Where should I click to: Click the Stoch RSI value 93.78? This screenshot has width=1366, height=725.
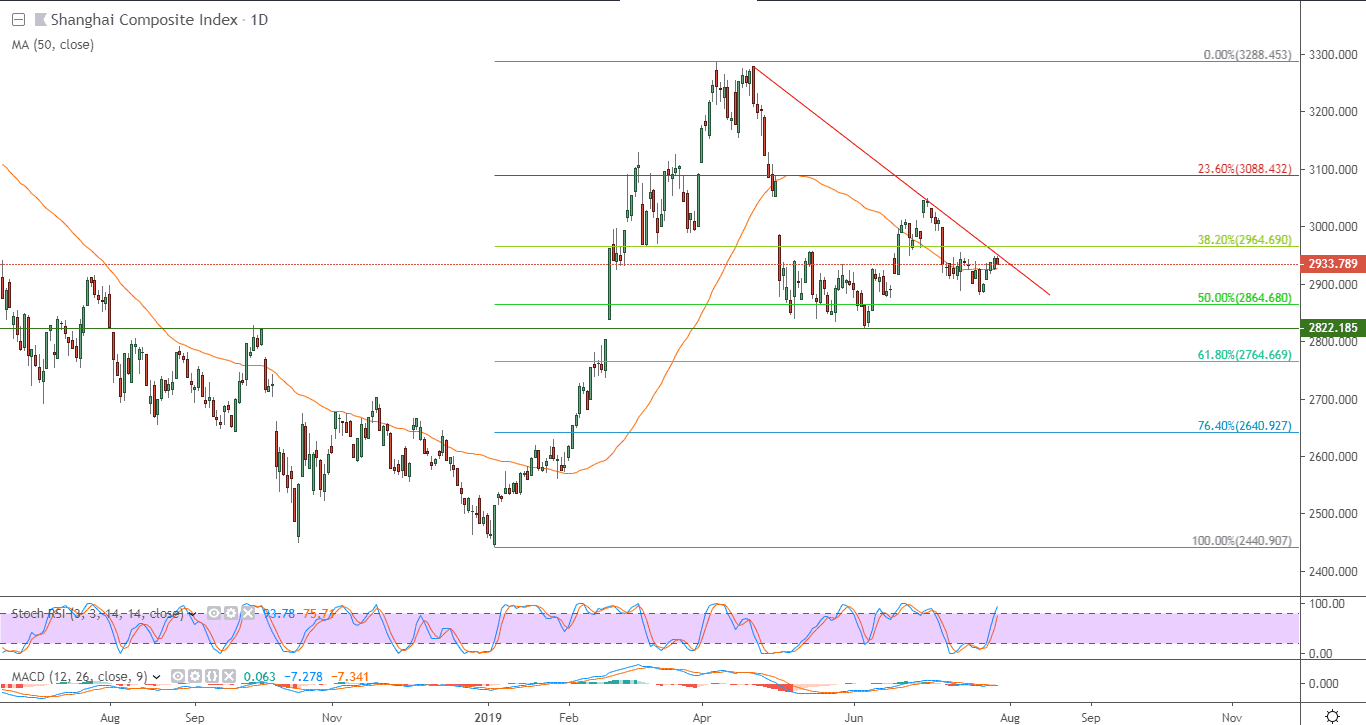coord(279,613)
